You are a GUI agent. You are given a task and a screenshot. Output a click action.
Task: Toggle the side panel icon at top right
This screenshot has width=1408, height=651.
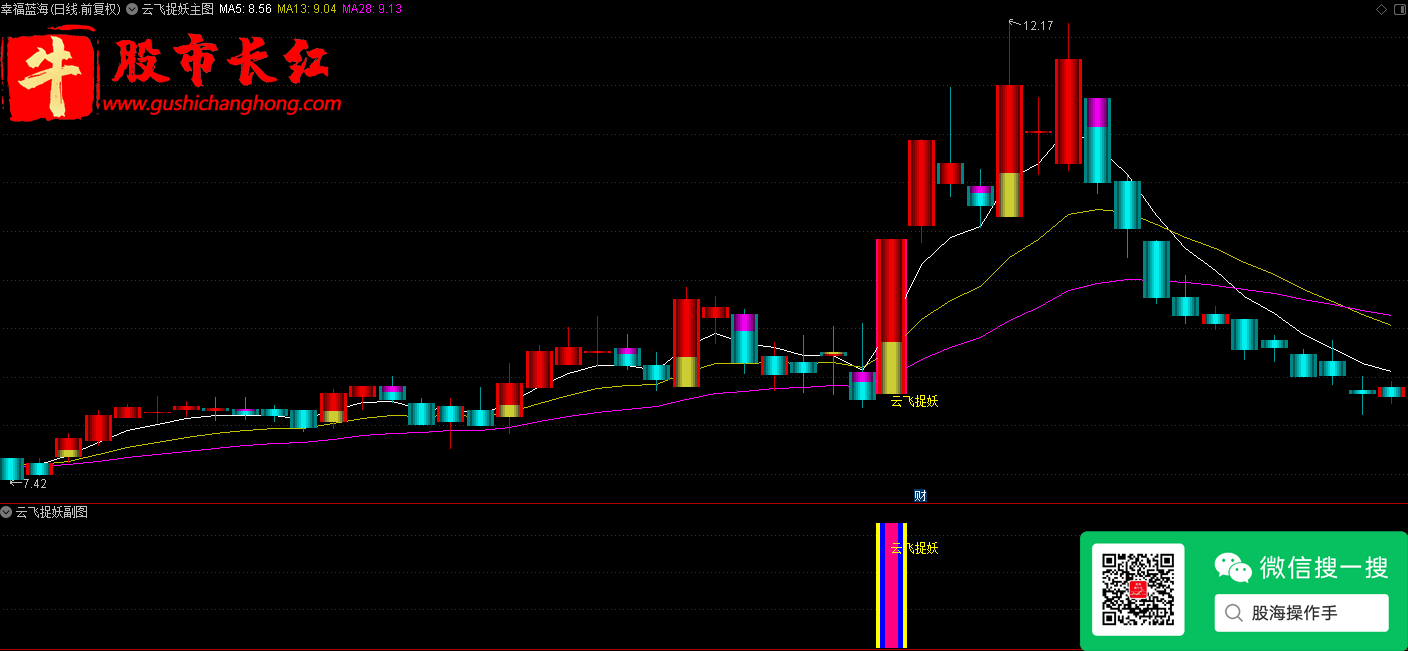click(1398, 9)
